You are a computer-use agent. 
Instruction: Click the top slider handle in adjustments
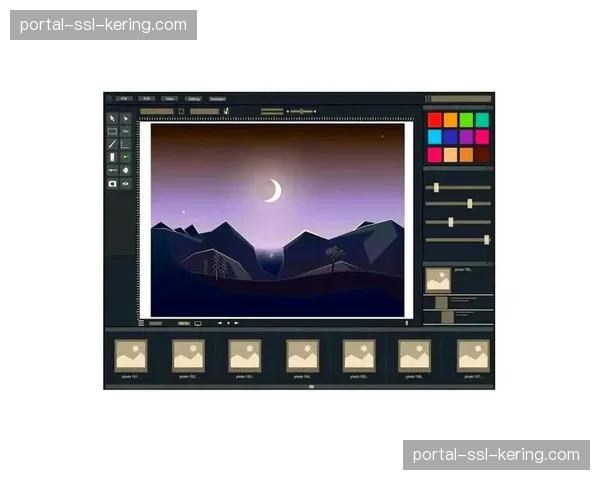436,187
